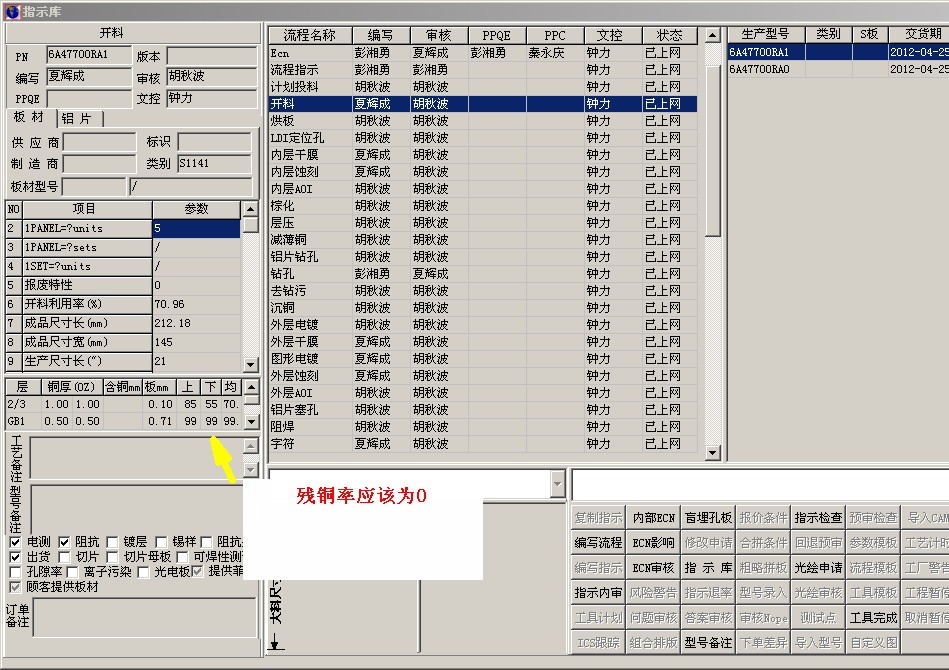Click the 供应商 input field
The image size is (949, 670).
coord(99,142)
